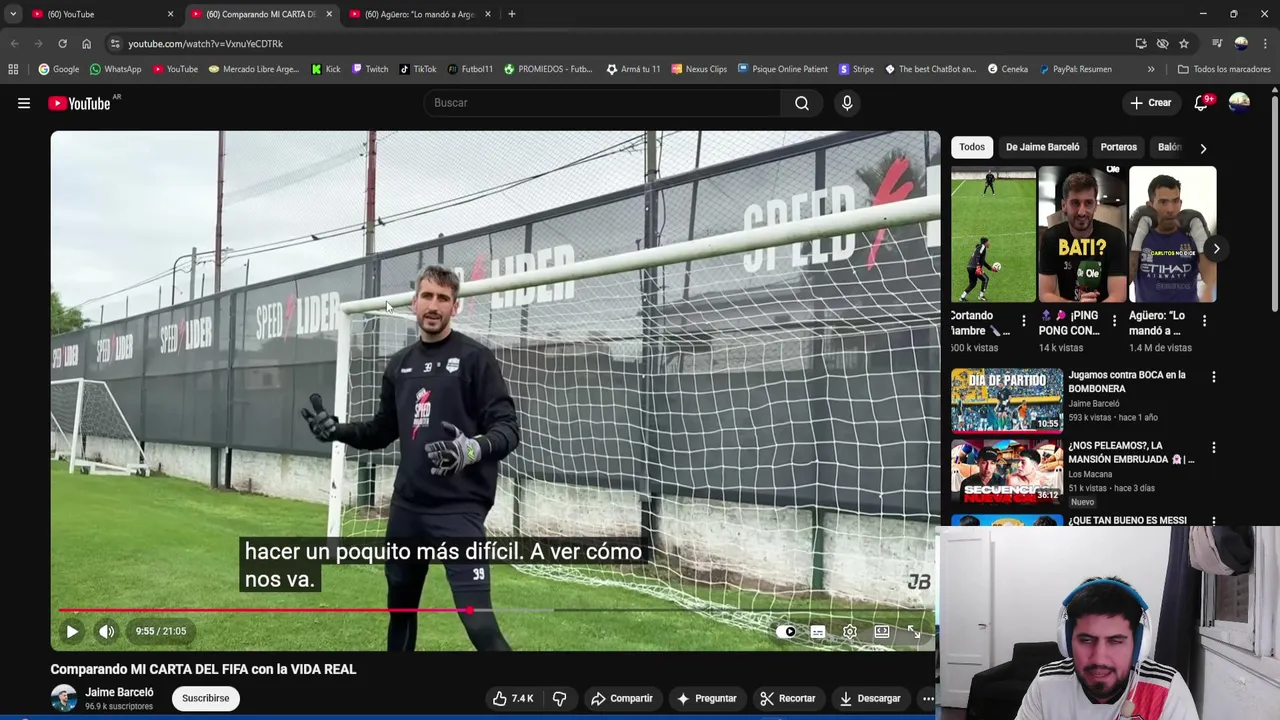Open options for the Cortando fiambre Short

tap(1023, 321)
